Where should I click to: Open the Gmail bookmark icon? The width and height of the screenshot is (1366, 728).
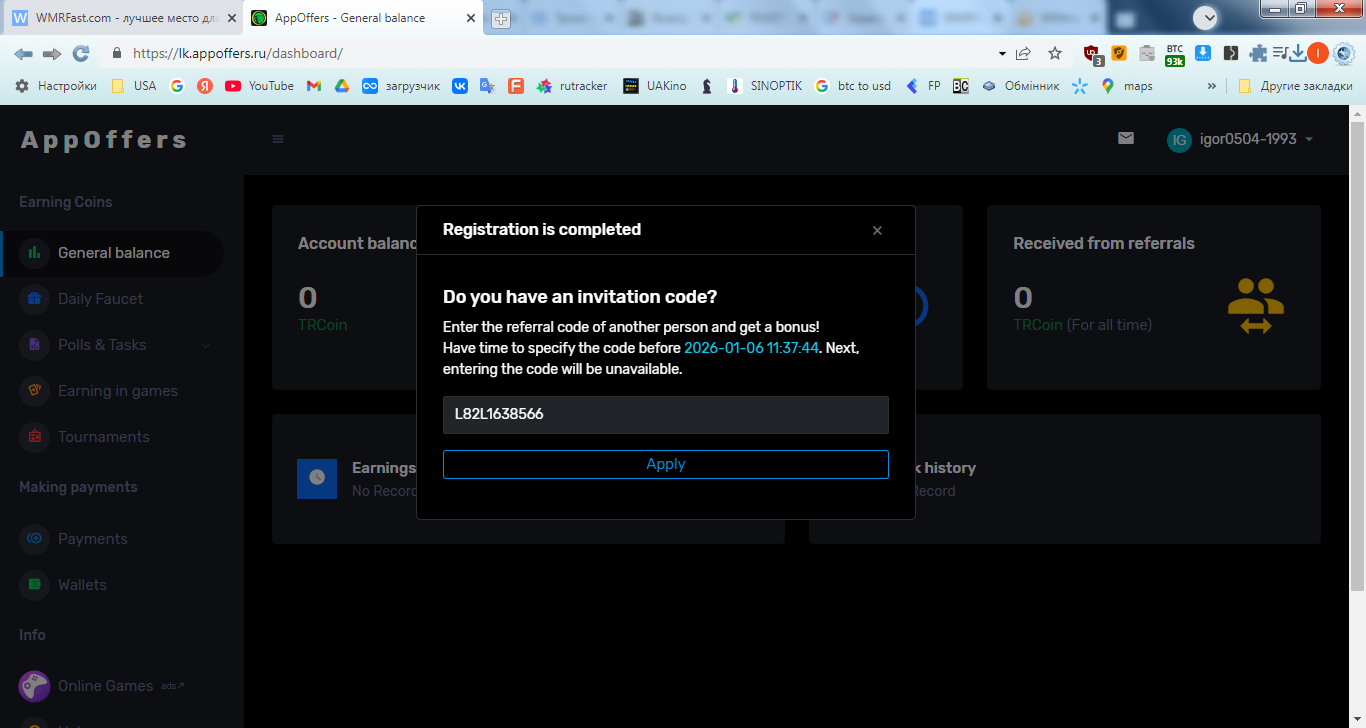[313, 86]
